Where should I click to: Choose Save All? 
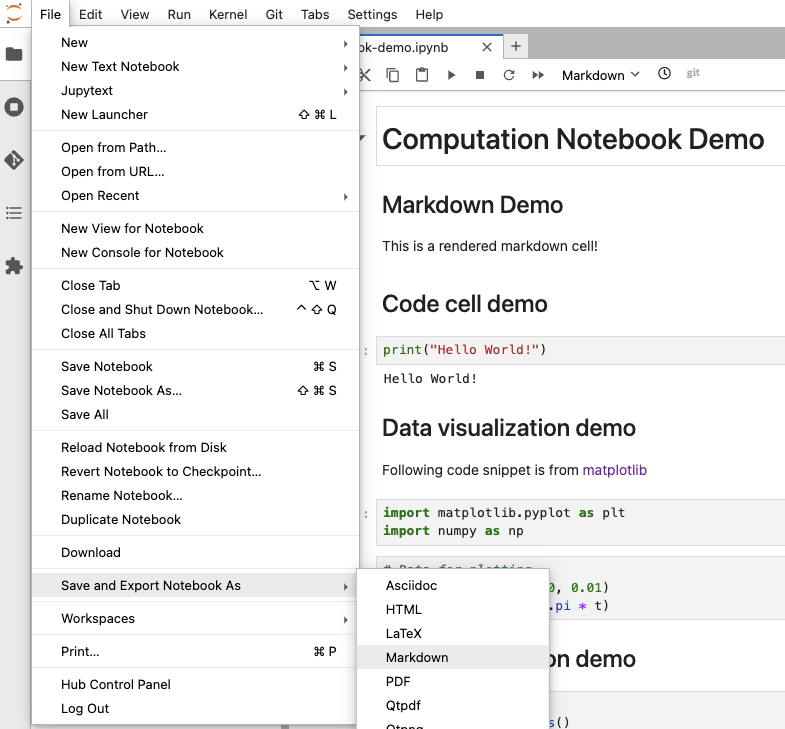(195, 415)
